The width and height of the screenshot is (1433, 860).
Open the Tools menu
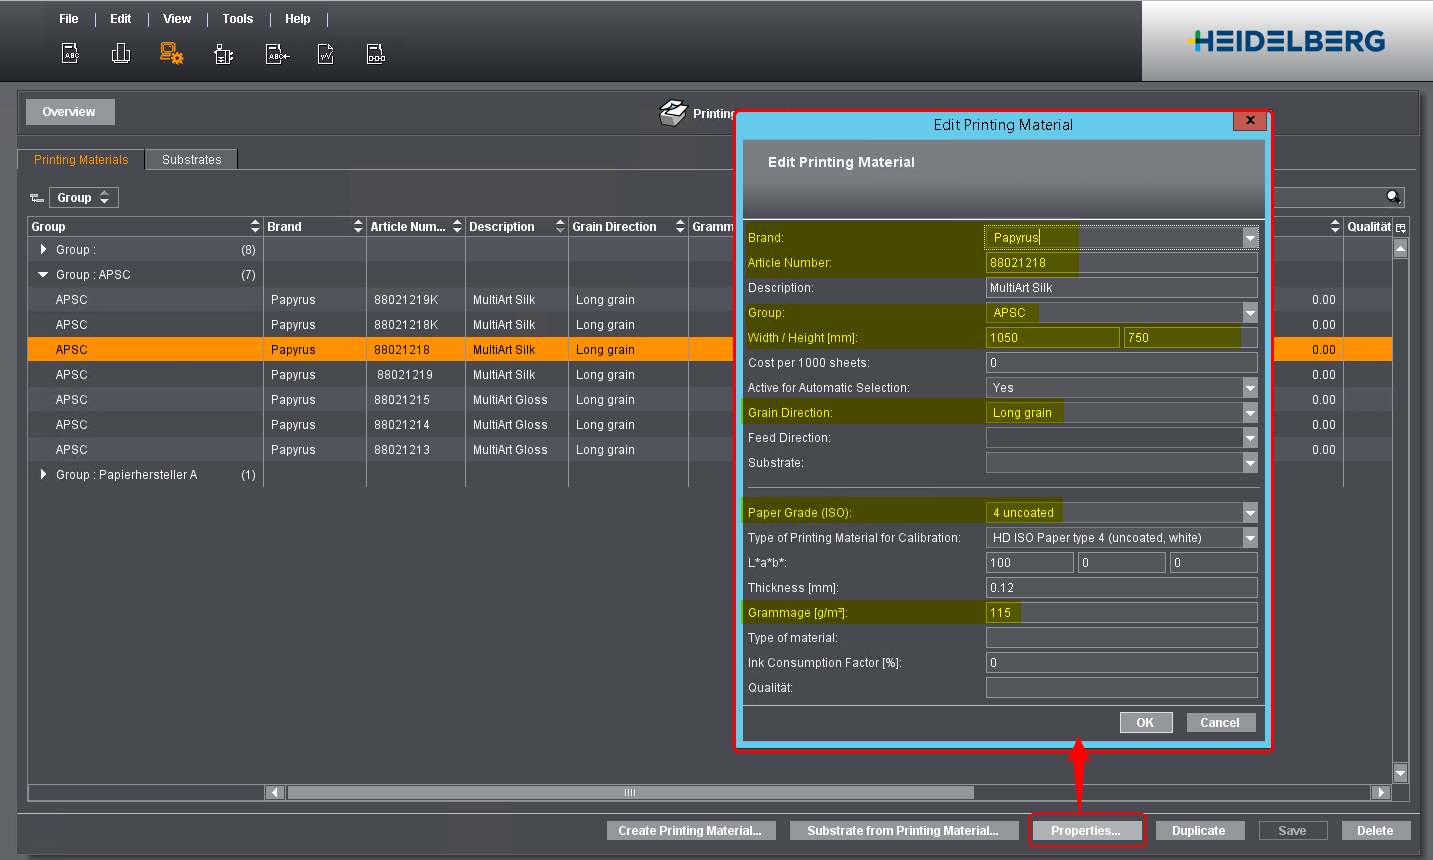tap(238, 19)
